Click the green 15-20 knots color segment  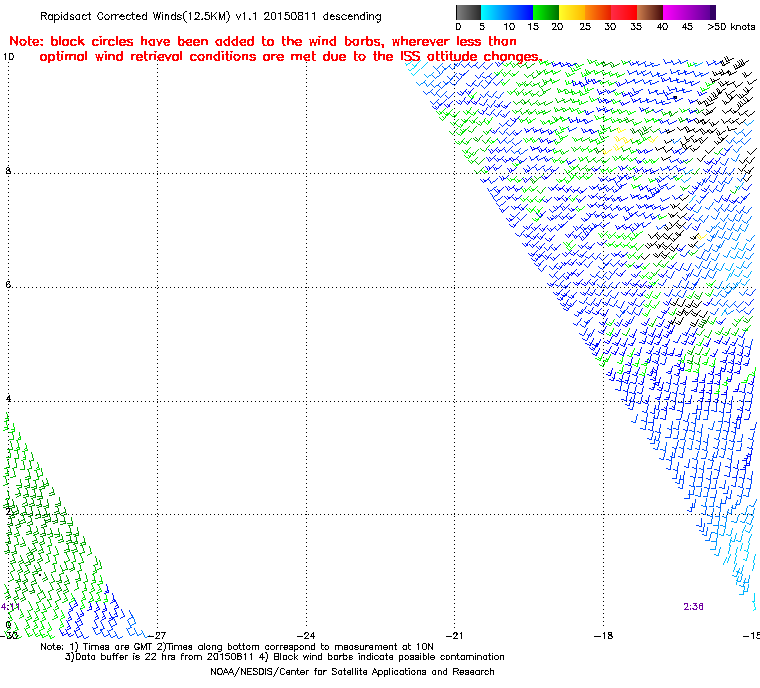(546, 12)
